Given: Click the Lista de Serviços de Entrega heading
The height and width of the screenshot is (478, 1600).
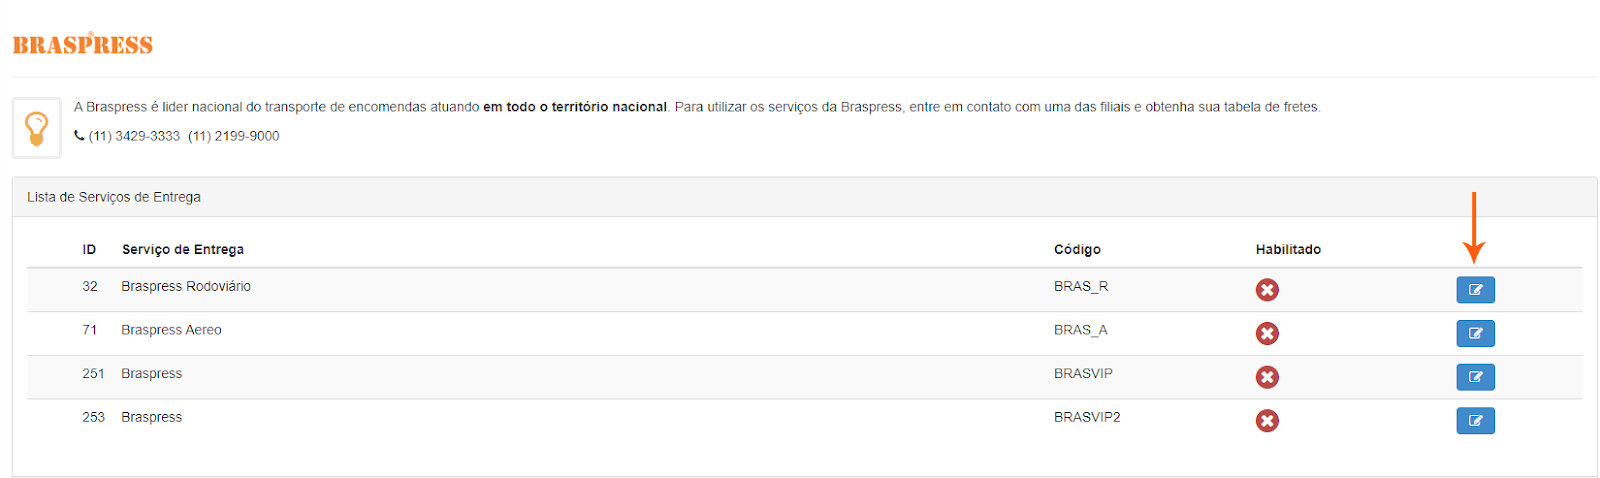Looking at the screenshot, I should point(114,197).
